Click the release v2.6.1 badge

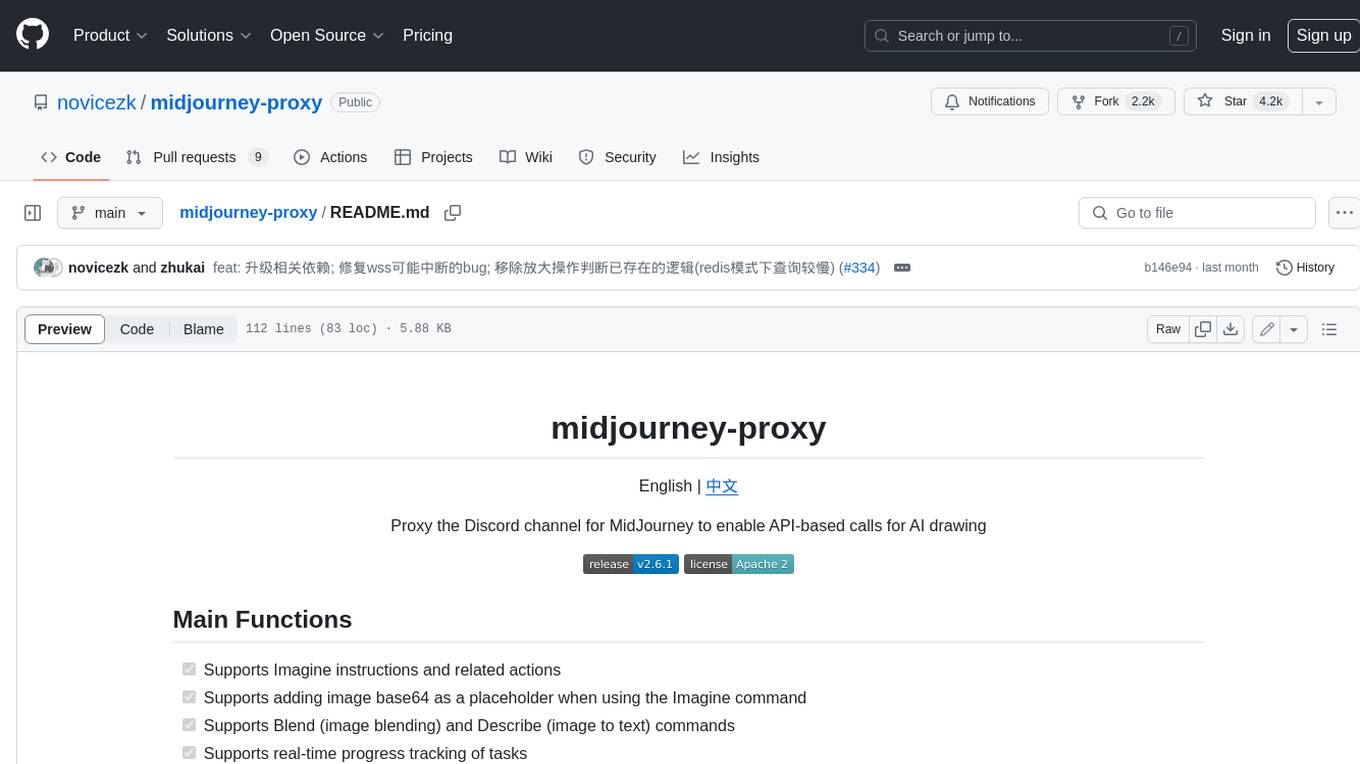pos(630,564)
